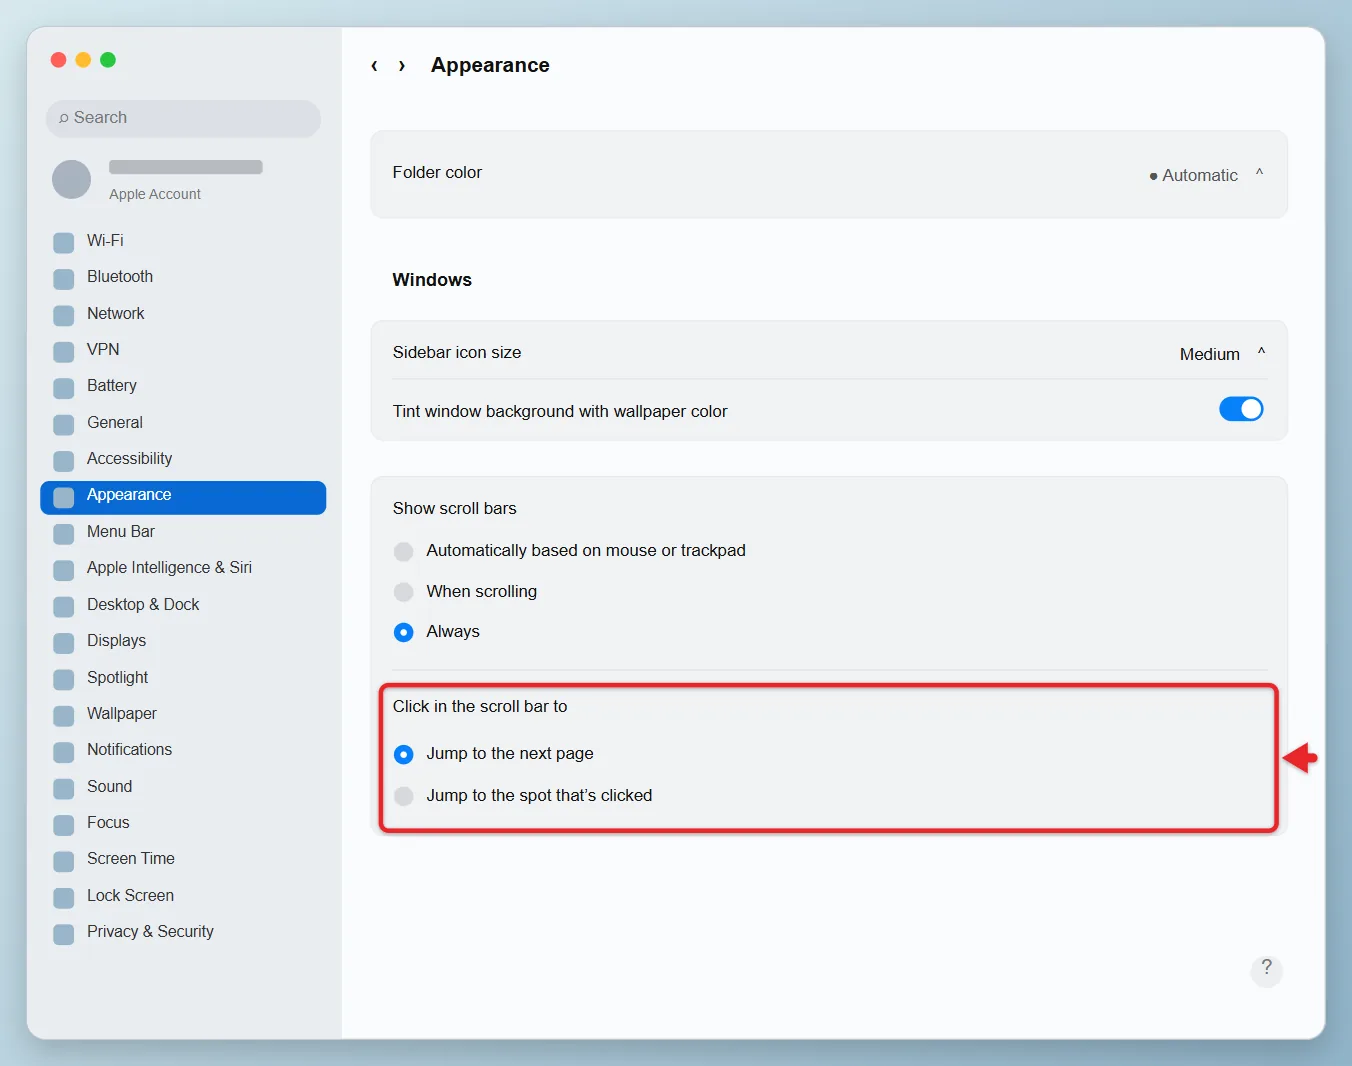Click the green zoom window button
This screenshot has height=1066, width=1352.
tap(108, 60)
